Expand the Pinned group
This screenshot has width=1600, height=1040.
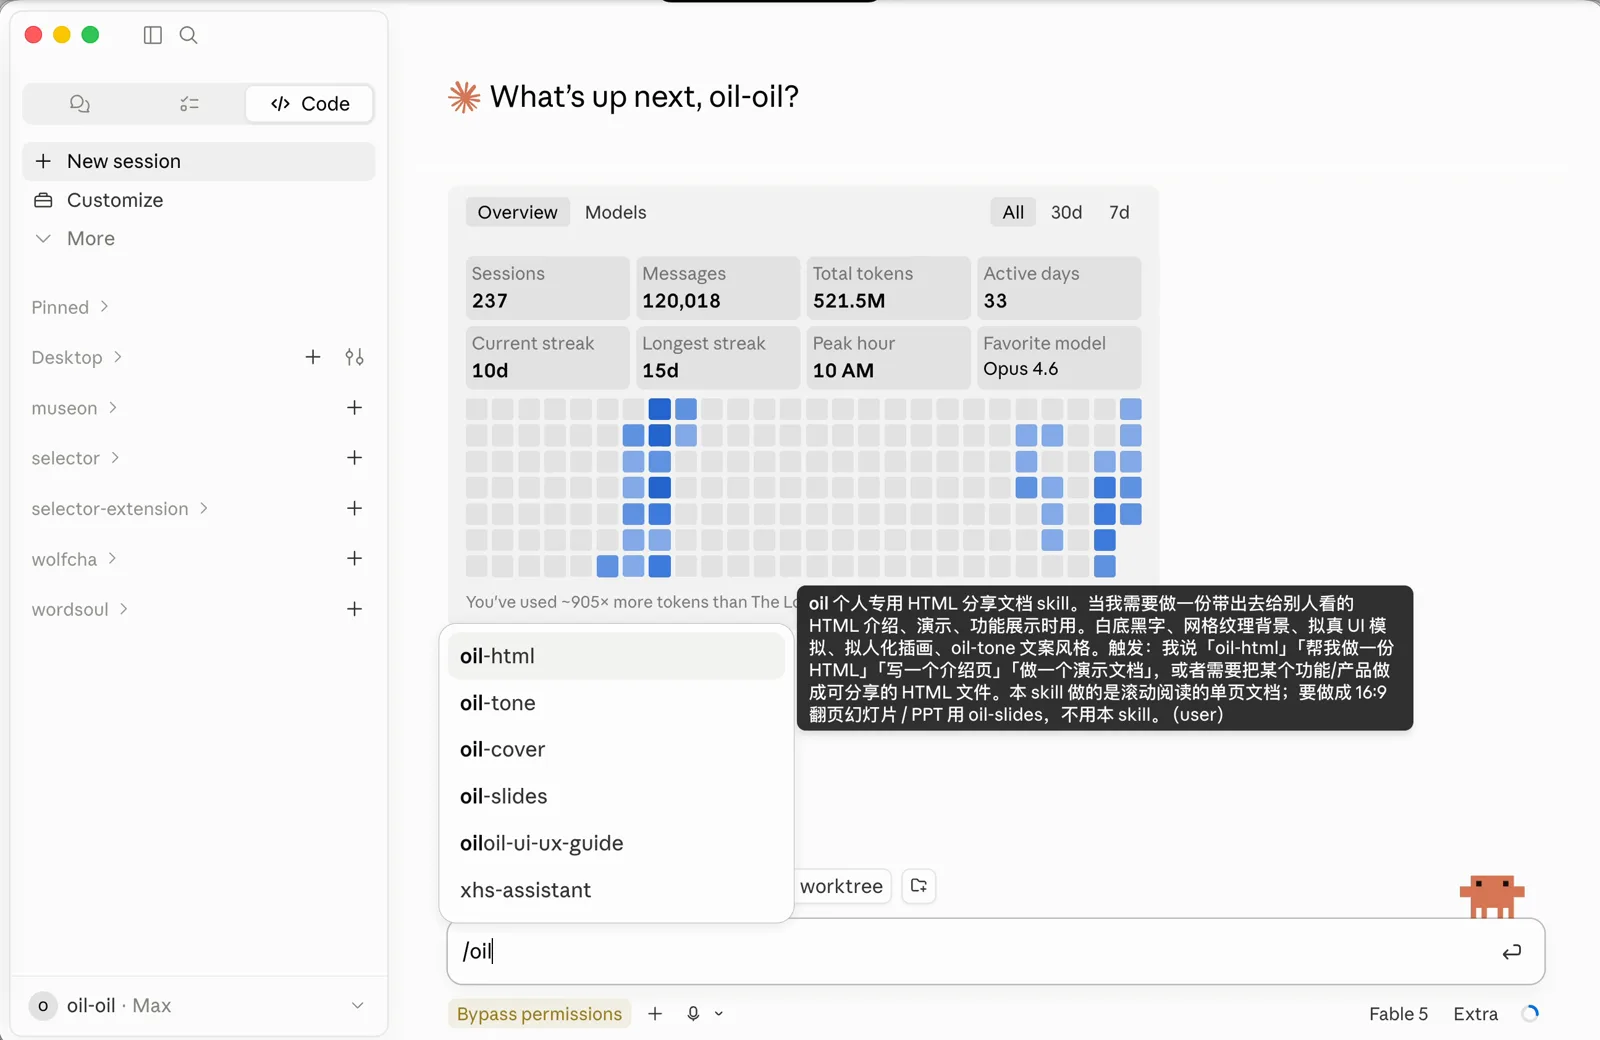(70, 307)
